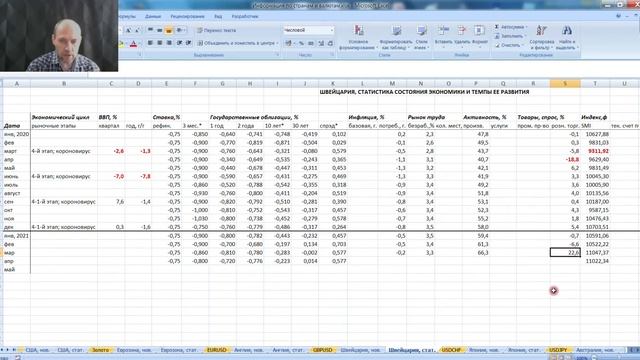
Task: Click the red Font Color A icon
Action: [x=133, y=43]
